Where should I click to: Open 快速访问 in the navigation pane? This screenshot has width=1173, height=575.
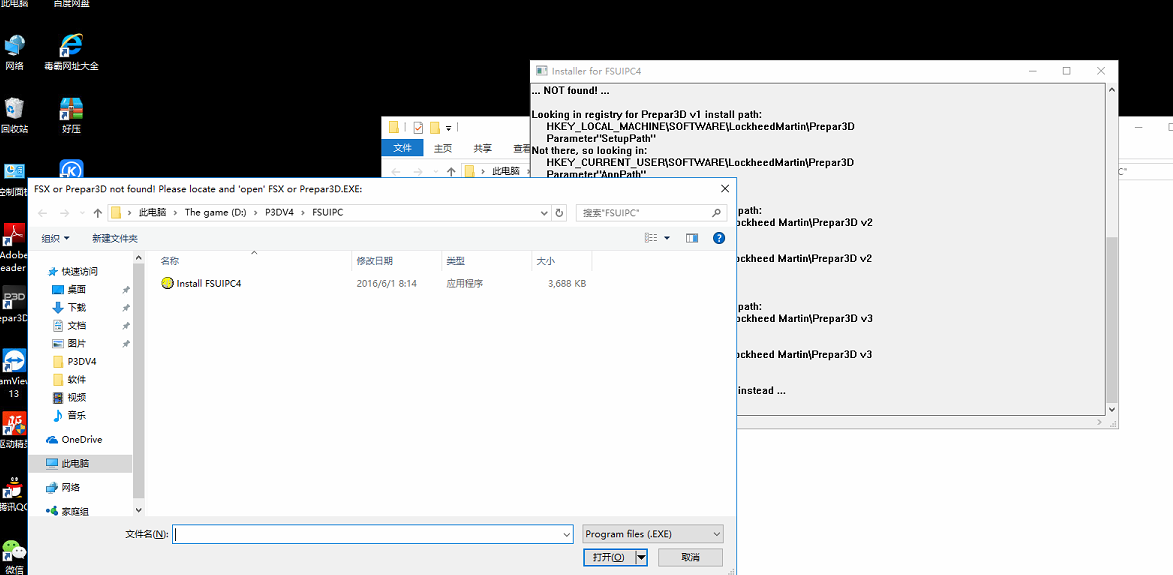(x=72, y=271)
